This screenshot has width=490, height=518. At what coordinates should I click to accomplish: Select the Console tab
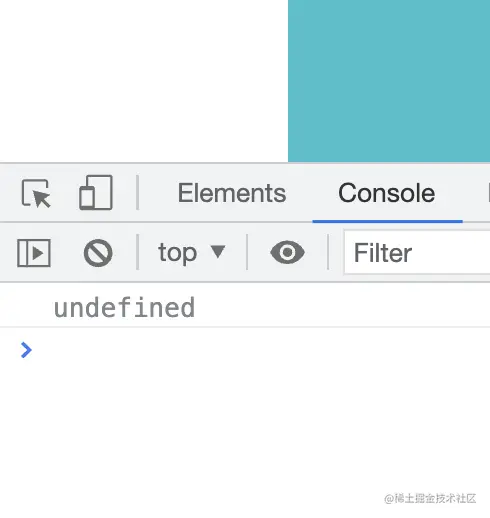click(387, 193)
